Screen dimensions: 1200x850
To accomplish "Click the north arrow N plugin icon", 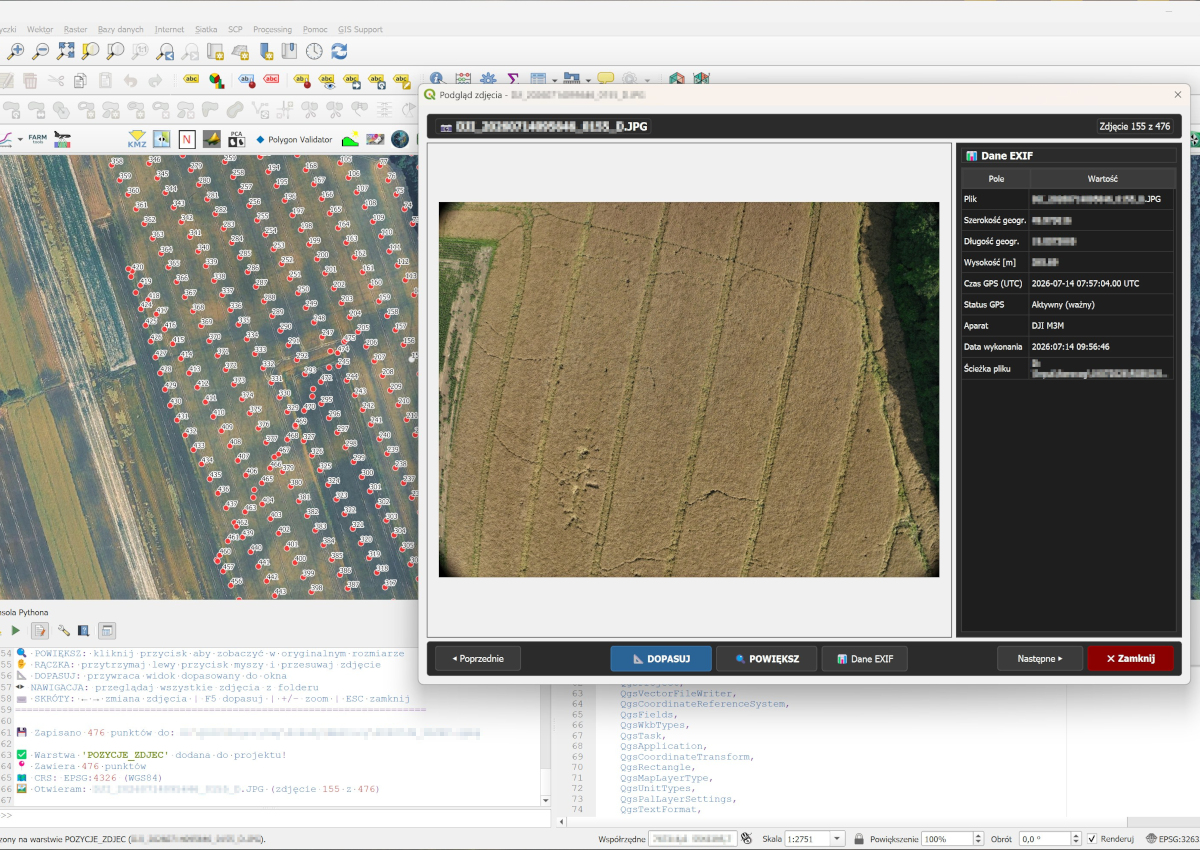I will (x=187, y=139).
